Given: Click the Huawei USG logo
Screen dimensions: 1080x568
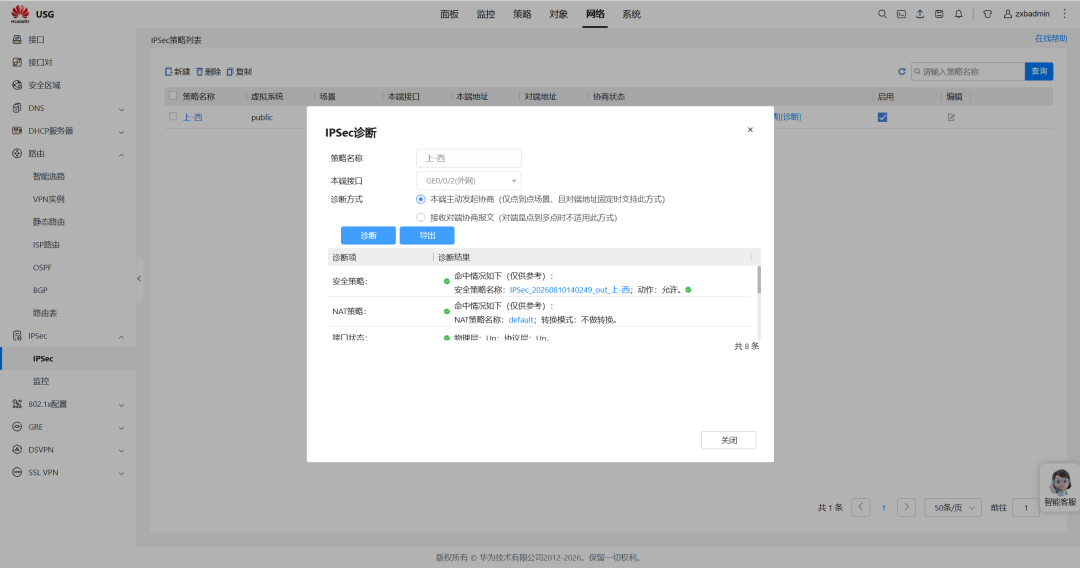Looking at the screenshot, I should [32, 14].
